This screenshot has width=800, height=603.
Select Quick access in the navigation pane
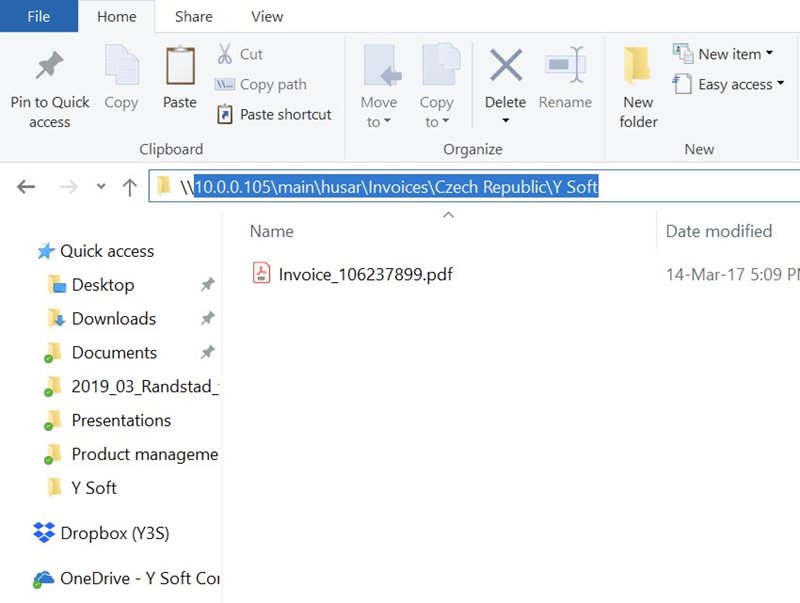point(107,251)
